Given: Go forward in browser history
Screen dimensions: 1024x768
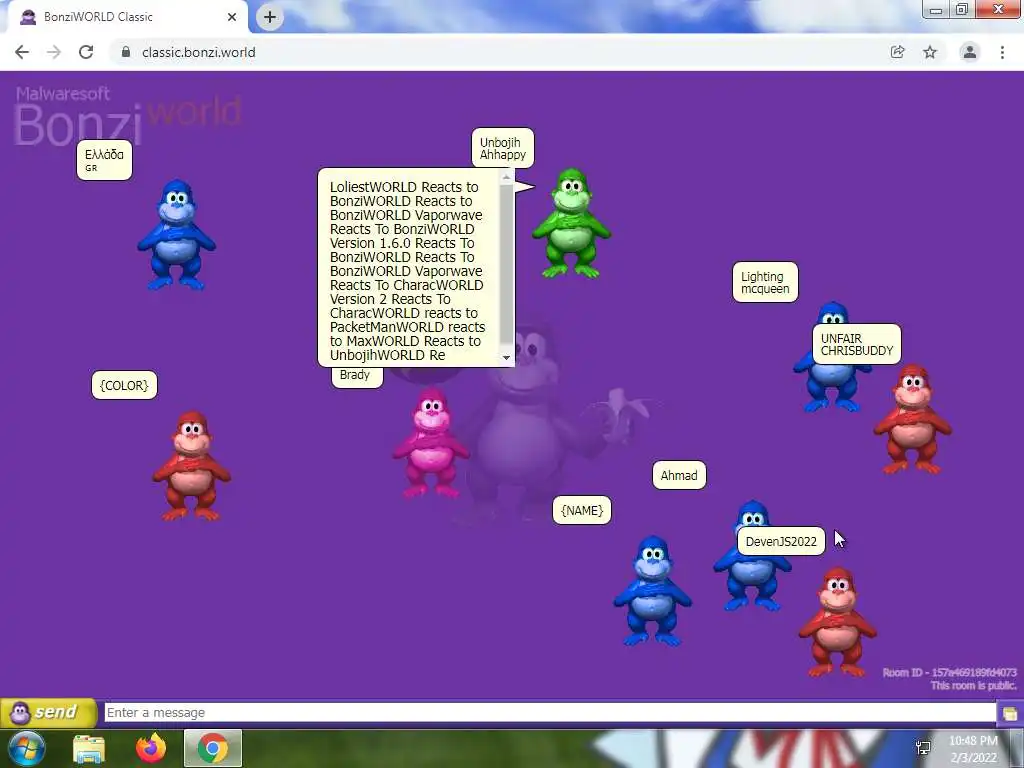Looking at the screenshot, I should (54, 52).
